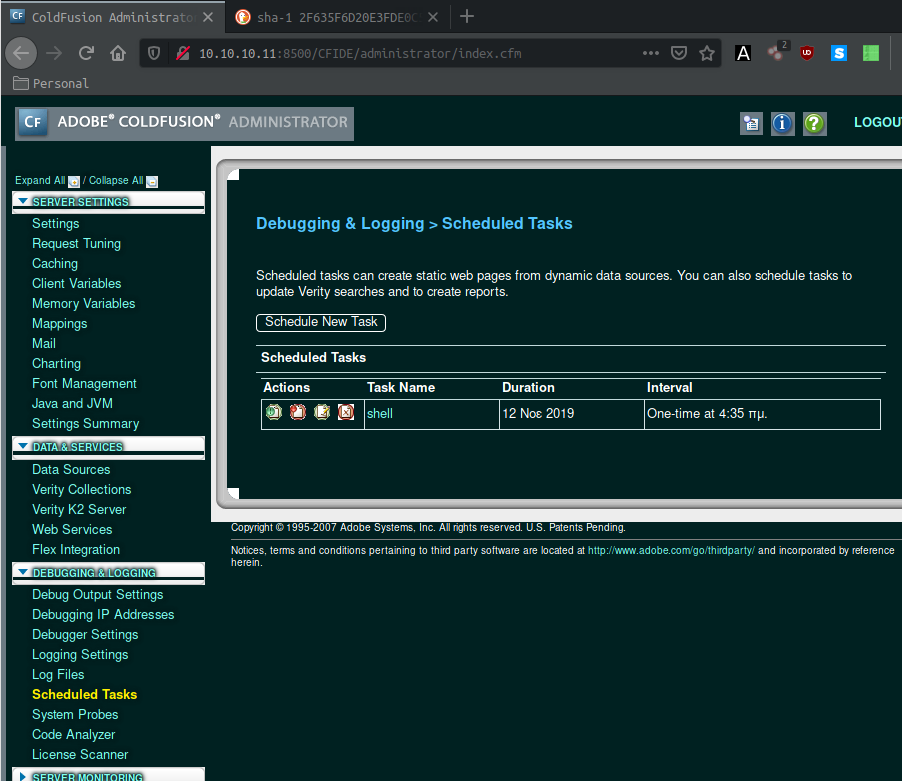Go forward with browser forward arrow
This screenshot has height=781, width=902.
click(x=54, y=53)
